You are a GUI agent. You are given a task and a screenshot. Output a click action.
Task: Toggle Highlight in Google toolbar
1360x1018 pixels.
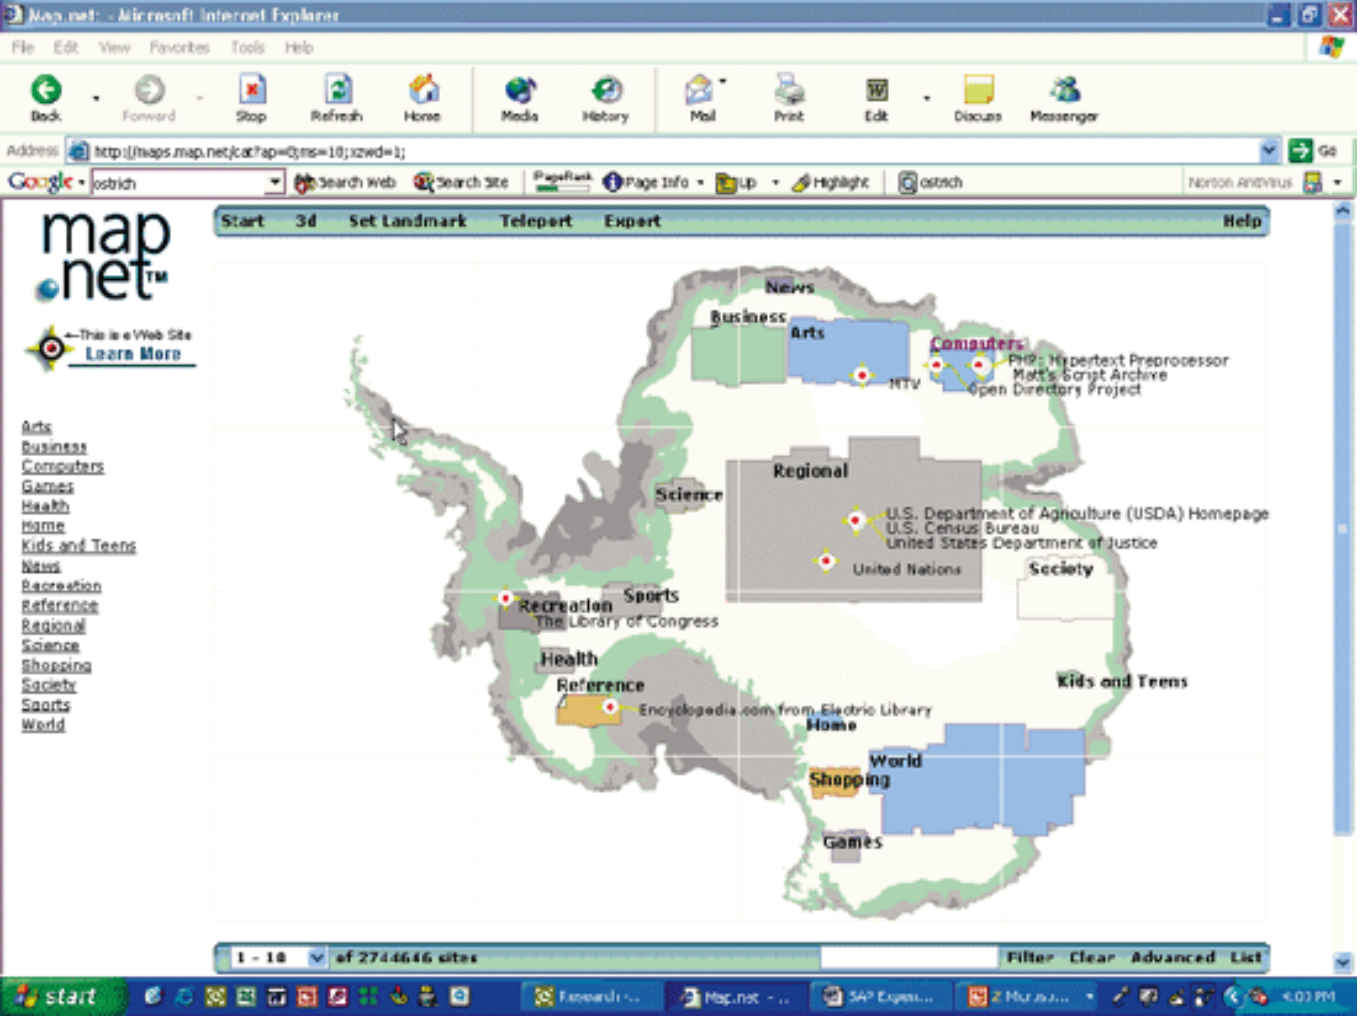tap(831, 182)
